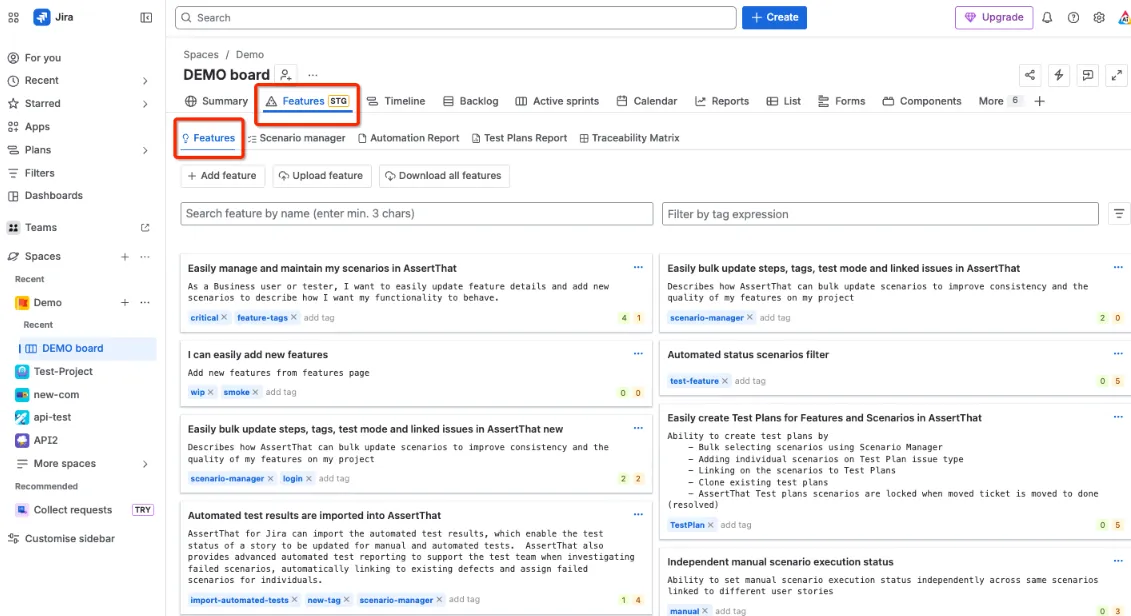The width and height of the screenshot is (1131, 616).
Task: Open the app switcher grid icon
Action: coord(13,17)
